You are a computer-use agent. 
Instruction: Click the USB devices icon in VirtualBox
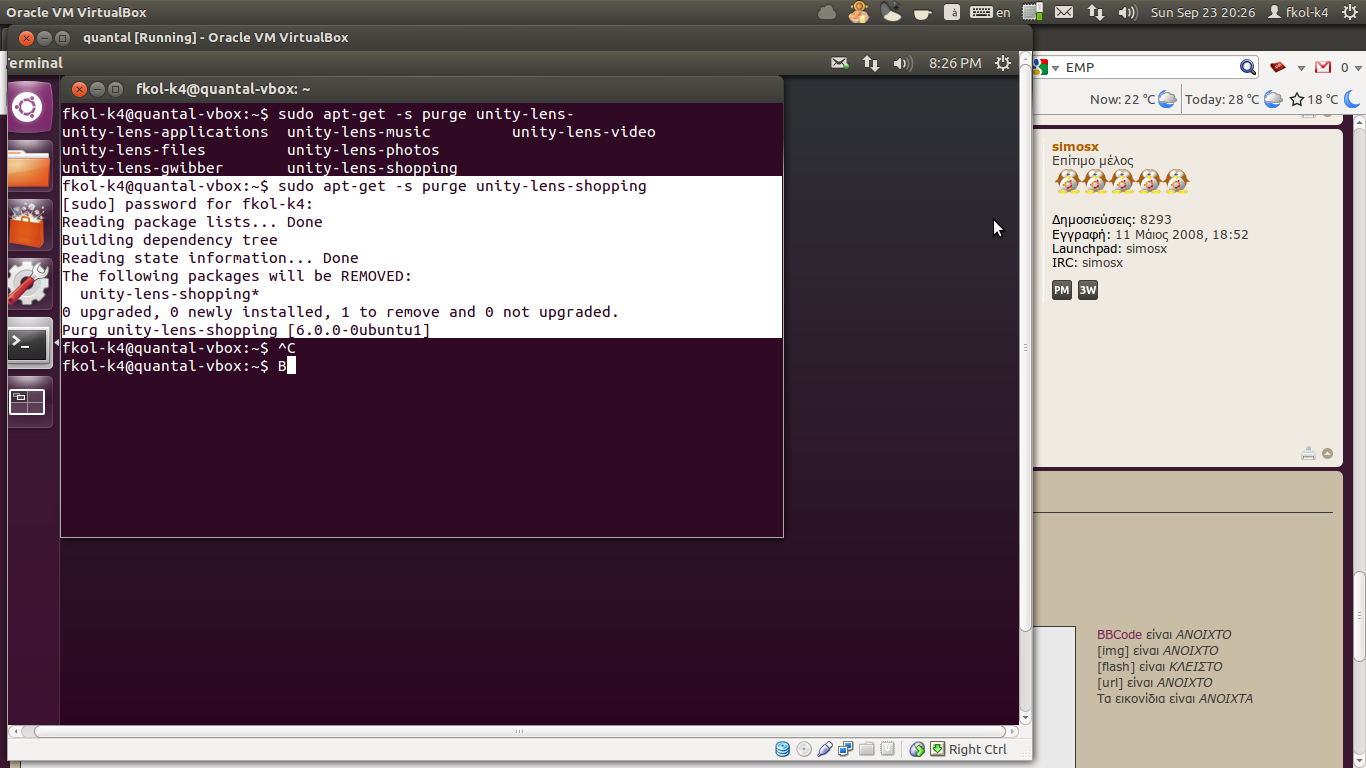tap(825, 749)
